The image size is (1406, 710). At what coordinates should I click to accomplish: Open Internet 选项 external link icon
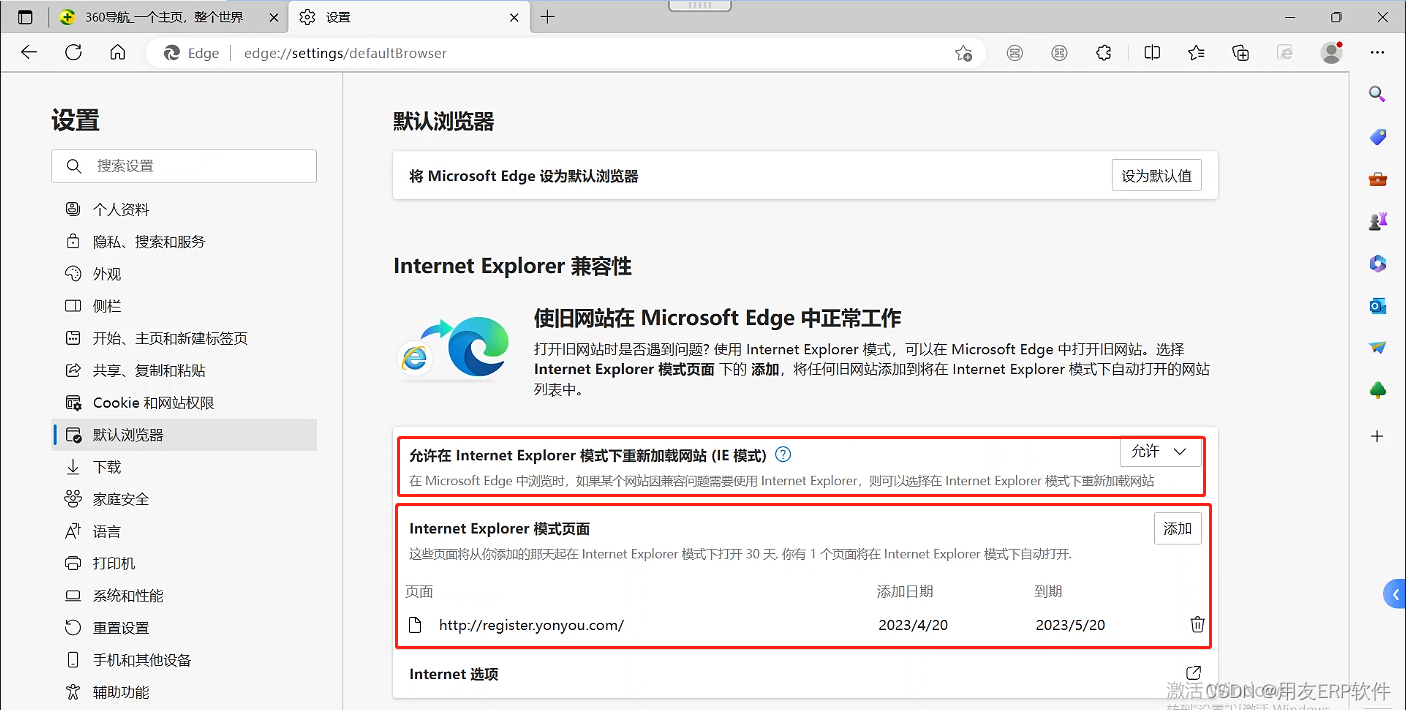coord(1192,673)
